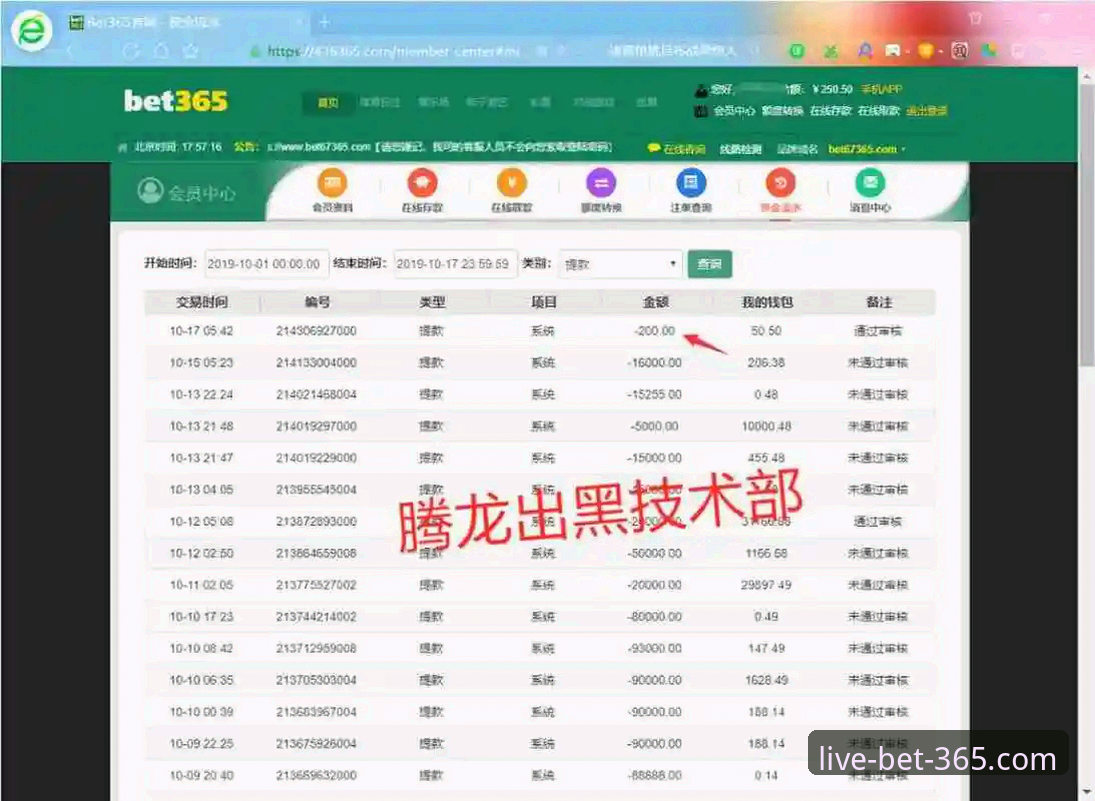Image resolution: width=1095 pixels, height=801 pixels.
Task: Expand the bet67365.com domain dropdown arrow
Action: click(x=904, y=149)
